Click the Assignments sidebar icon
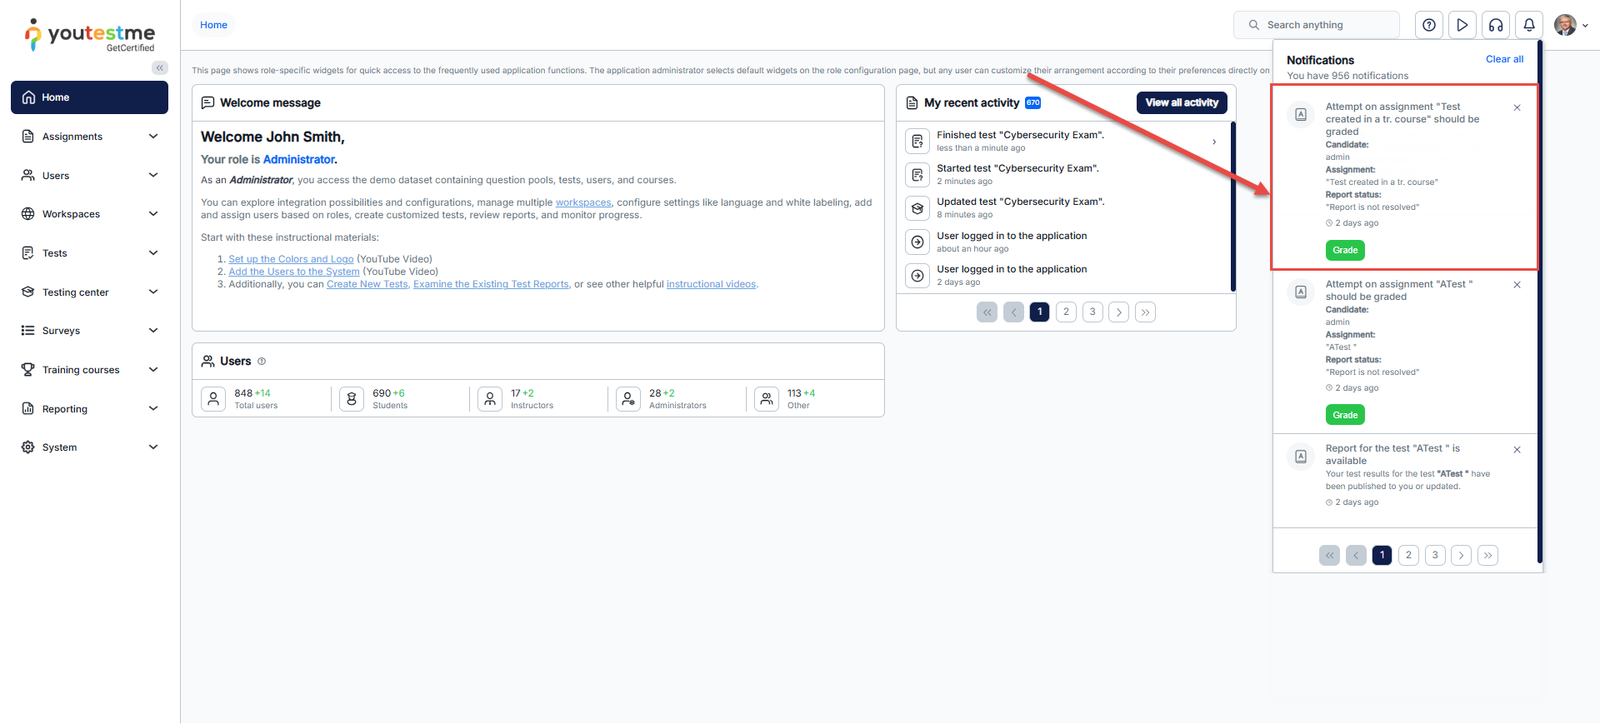This screenshot has width=1600, height=724. 28,137
